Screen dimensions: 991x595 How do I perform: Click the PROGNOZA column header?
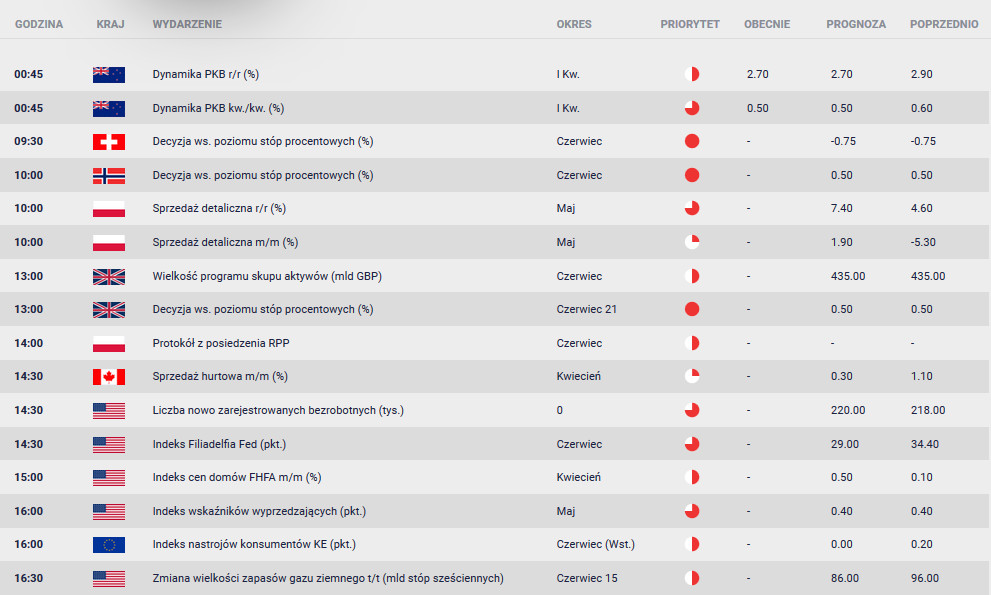tap(856, 24)
